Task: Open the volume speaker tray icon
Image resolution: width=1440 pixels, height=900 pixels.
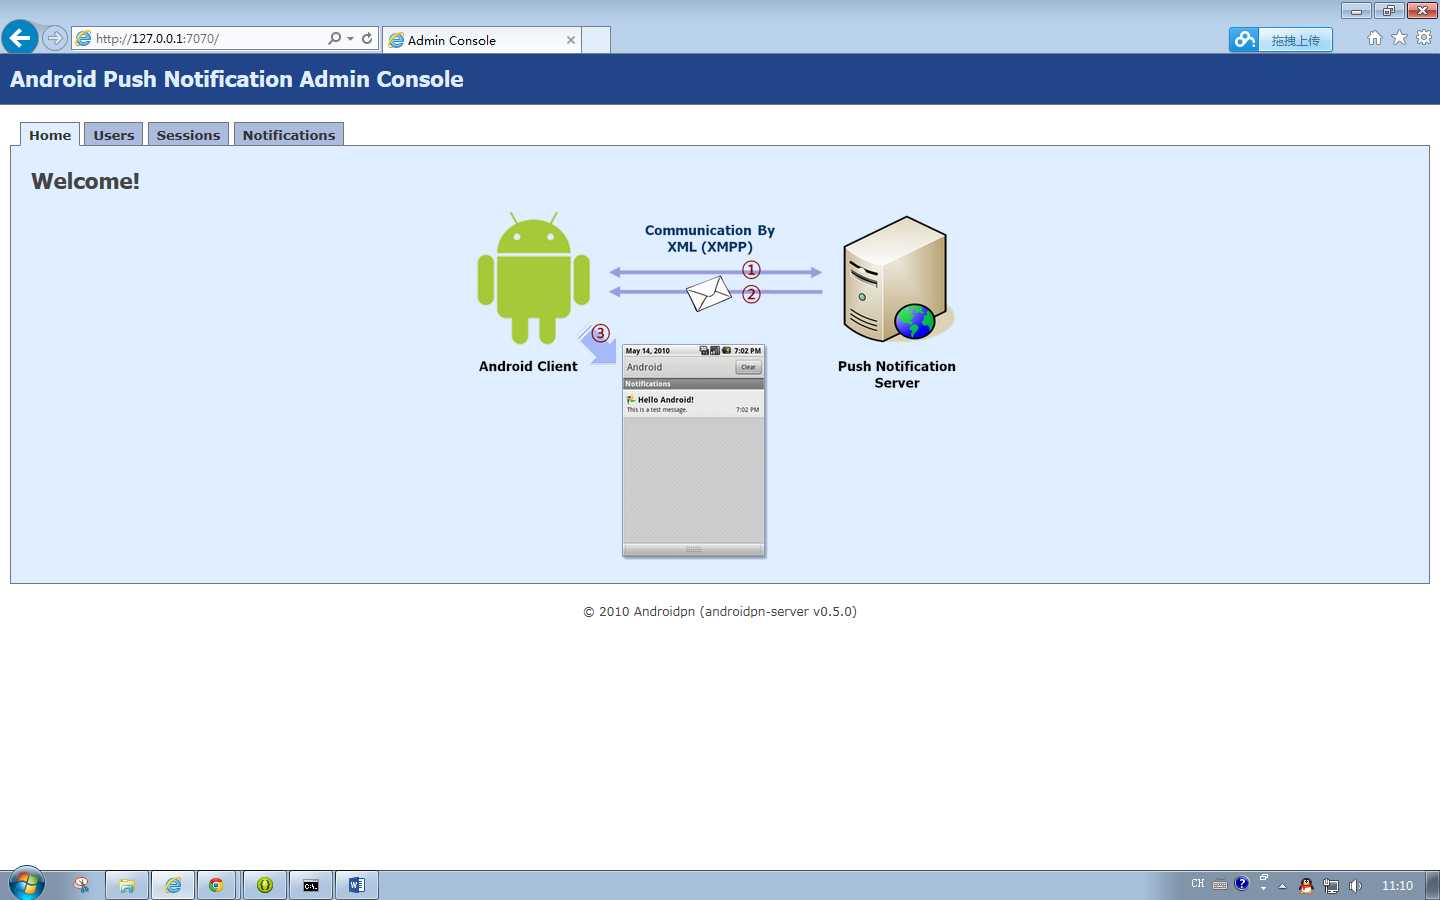Action: coord(1355,886)
